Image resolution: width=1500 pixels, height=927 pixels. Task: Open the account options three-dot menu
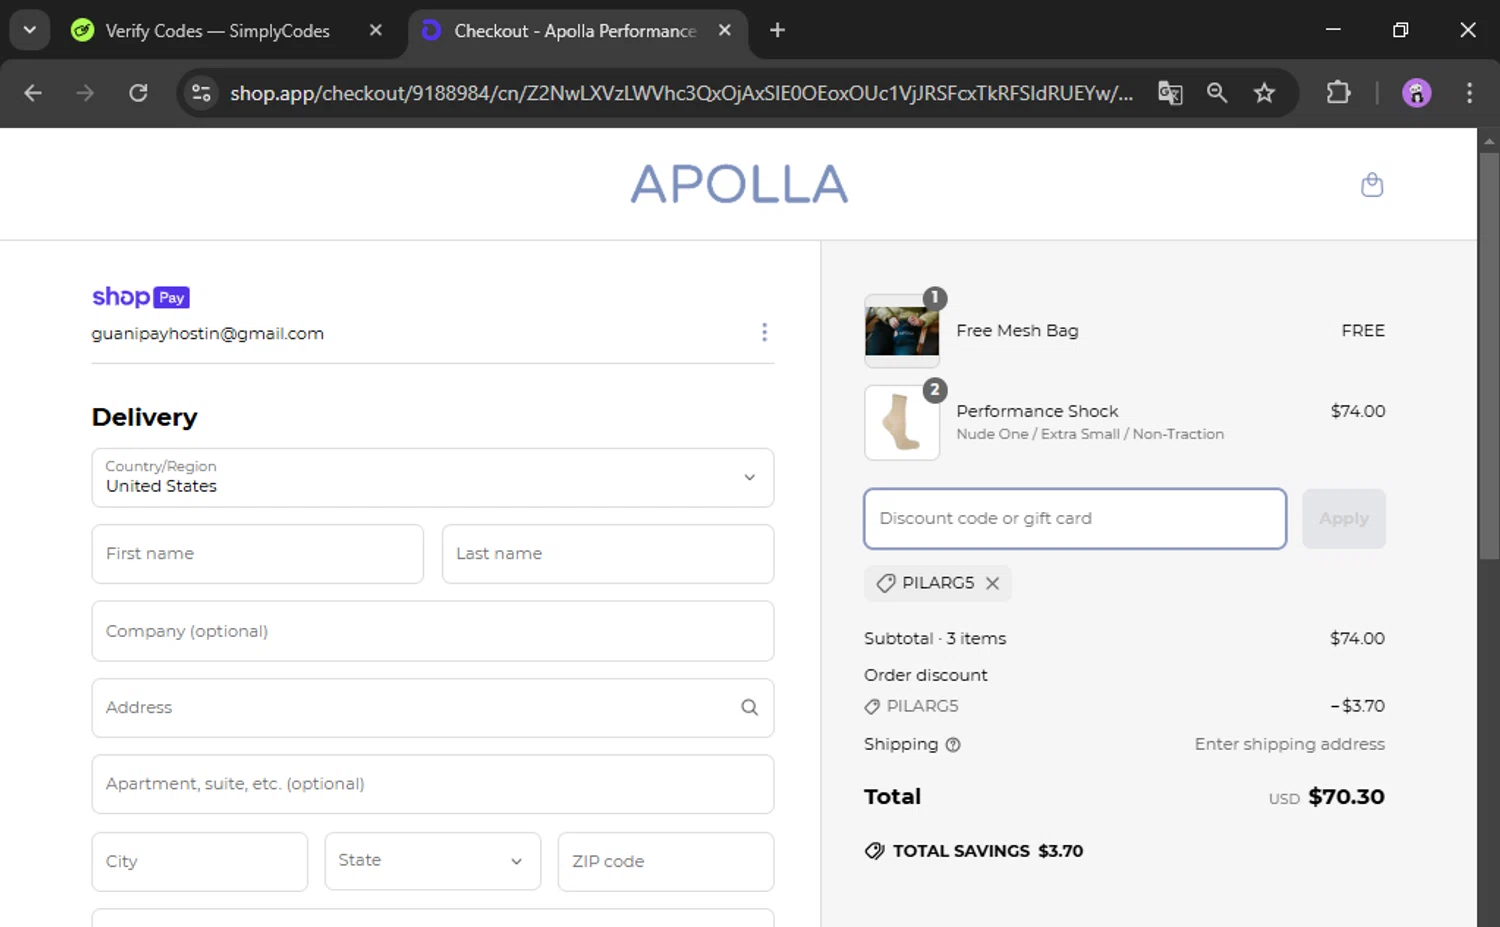(764, 332)
